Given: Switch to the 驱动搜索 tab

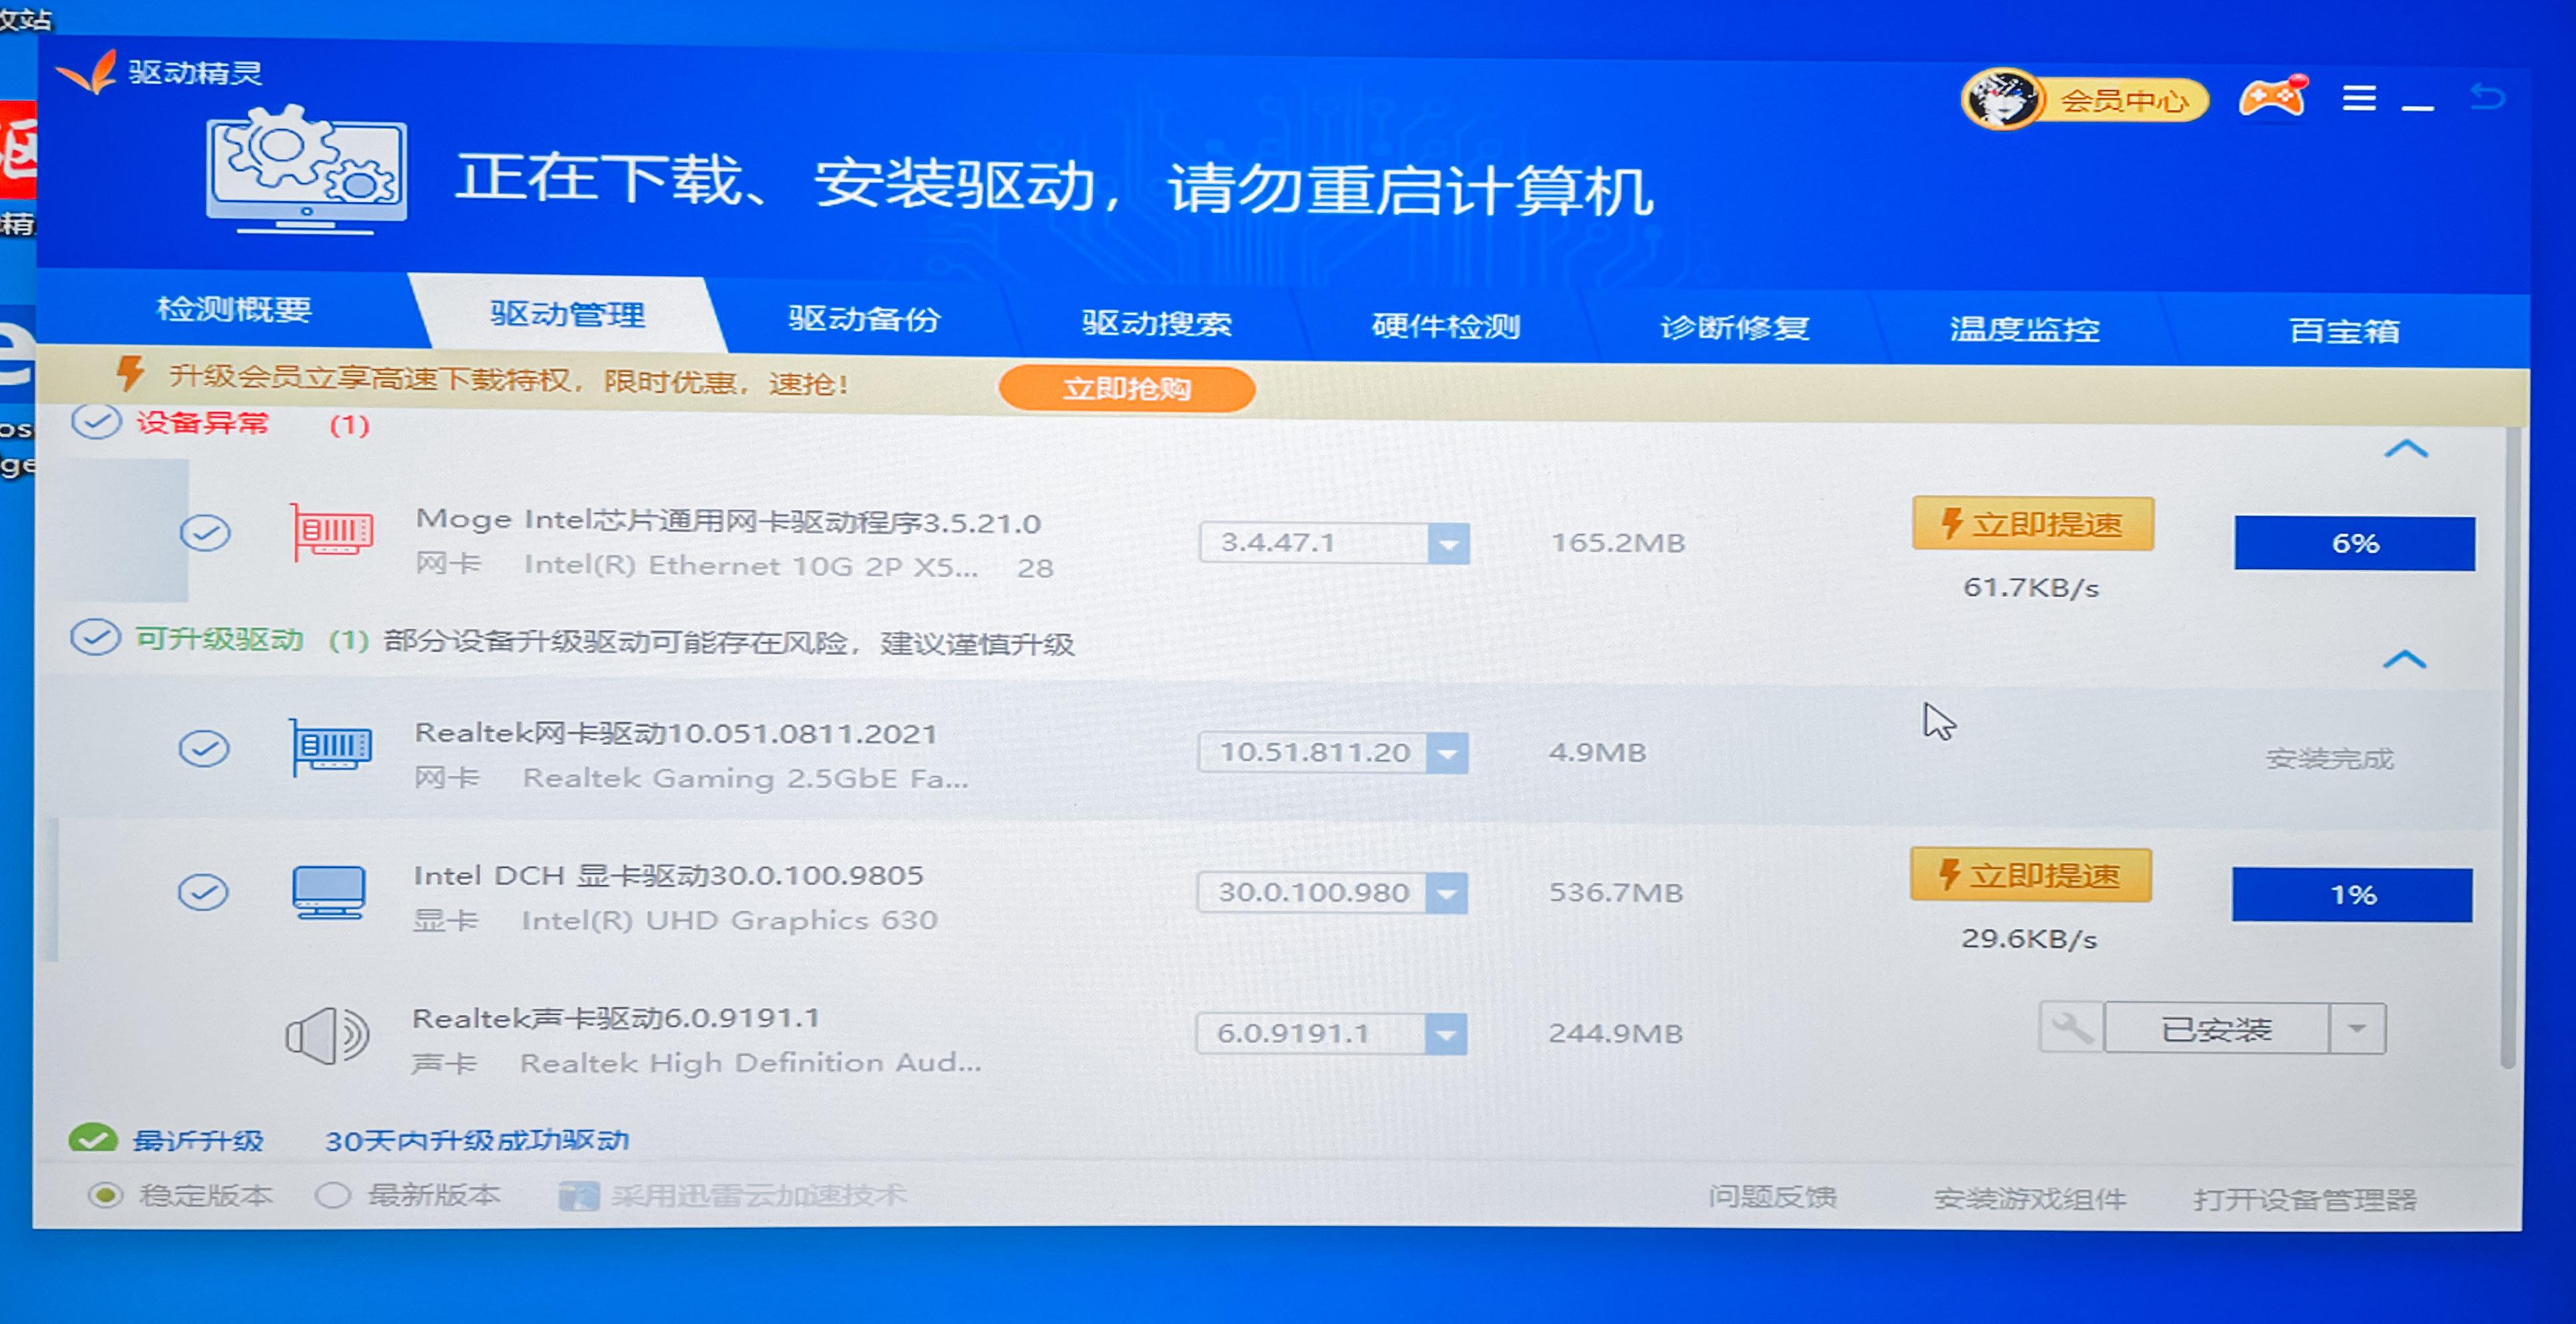Looking at the screenshot, I should click(1157, 323).
